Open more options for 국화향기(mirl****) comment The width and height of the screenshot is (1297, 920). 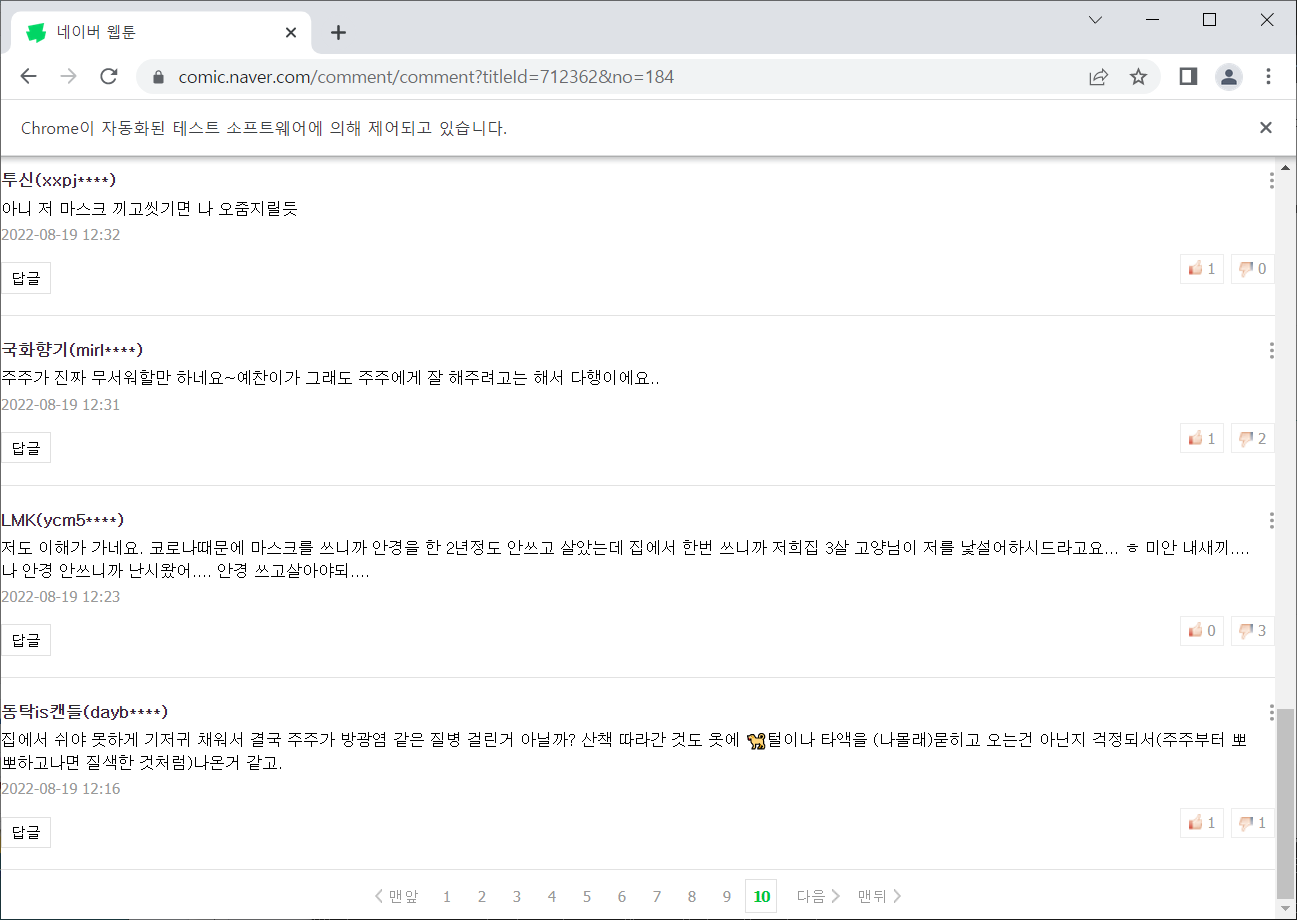click(1271, 350)
